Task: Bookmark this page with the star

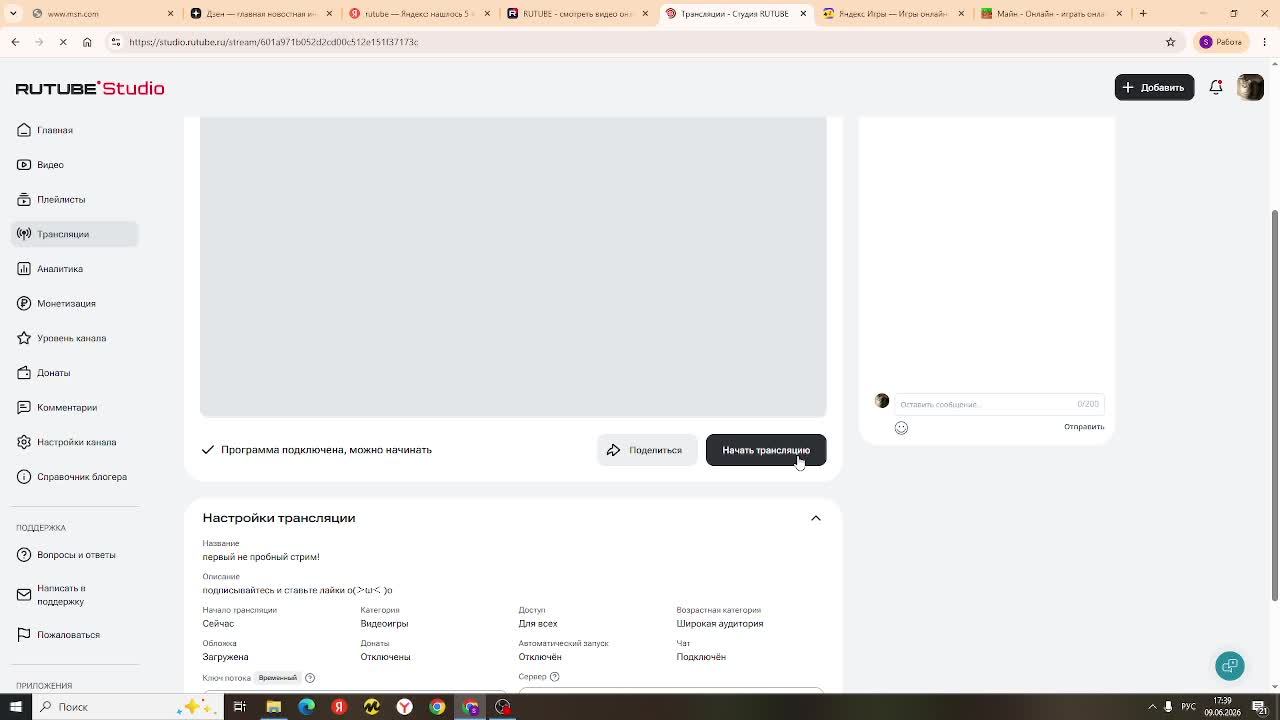Action: point(1170,42)
